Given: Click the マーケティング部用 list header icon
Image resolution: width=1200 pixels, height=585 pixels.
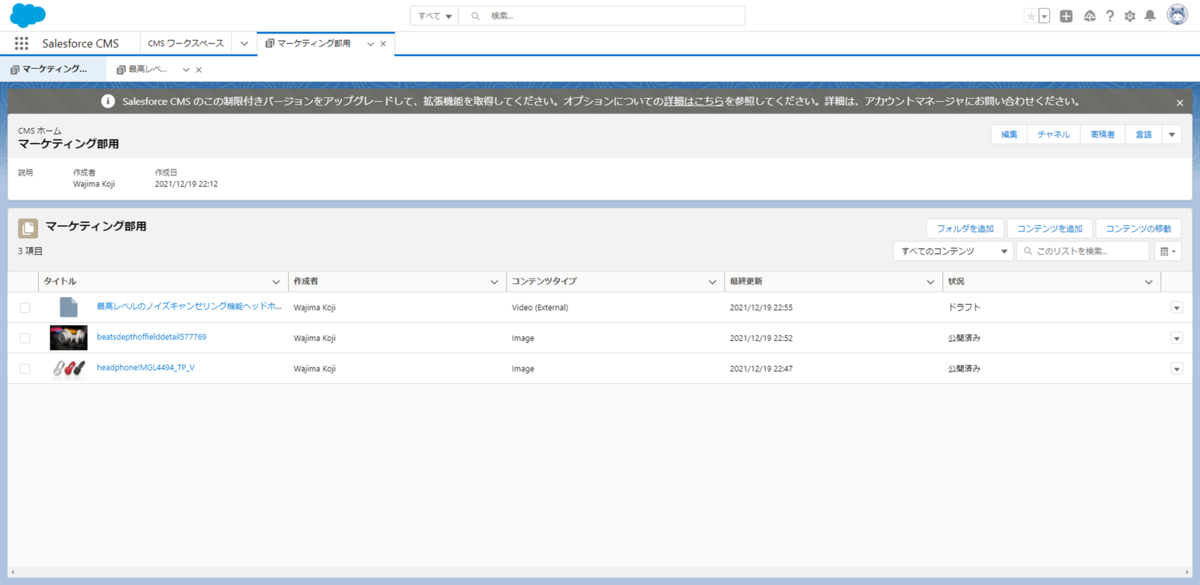Looking at the screenshot, I should (x=28, y=228).
